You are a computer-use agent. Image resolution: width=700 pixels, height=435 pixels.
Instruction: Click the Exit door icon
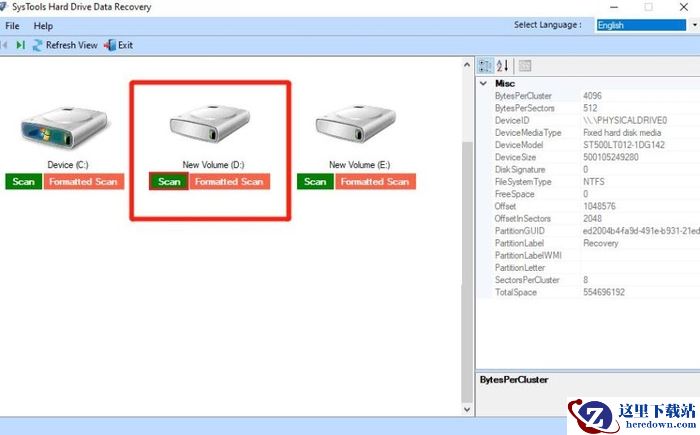[x=110, y=45]
